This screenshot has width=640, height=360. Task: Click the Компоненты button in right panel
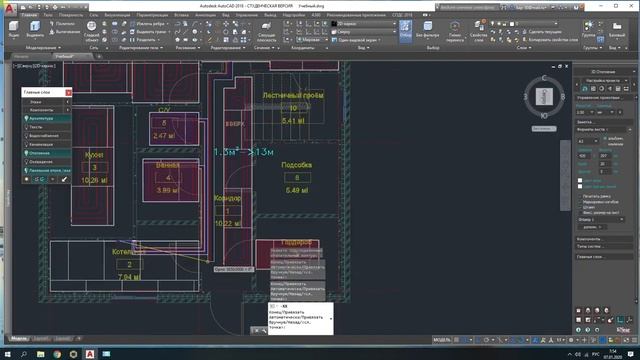point(605,239)
